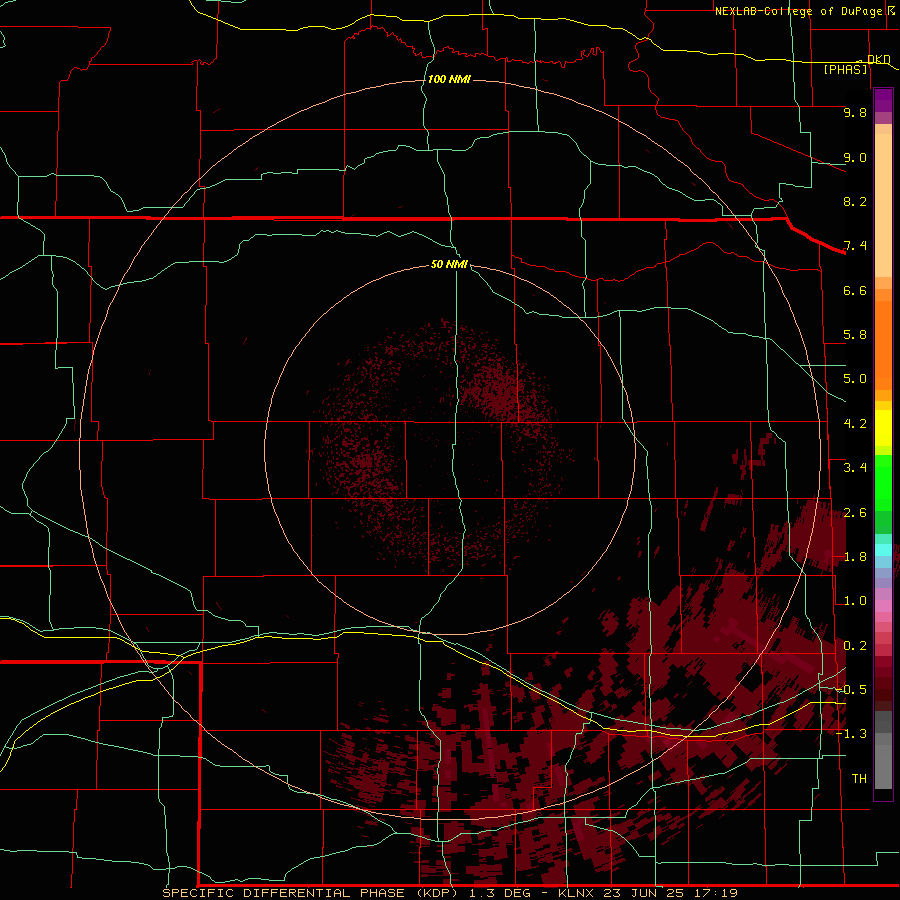This screenshot has width=900, height=900.
Task: Click the 1.8 color scale value
Action: coord(855,557)
